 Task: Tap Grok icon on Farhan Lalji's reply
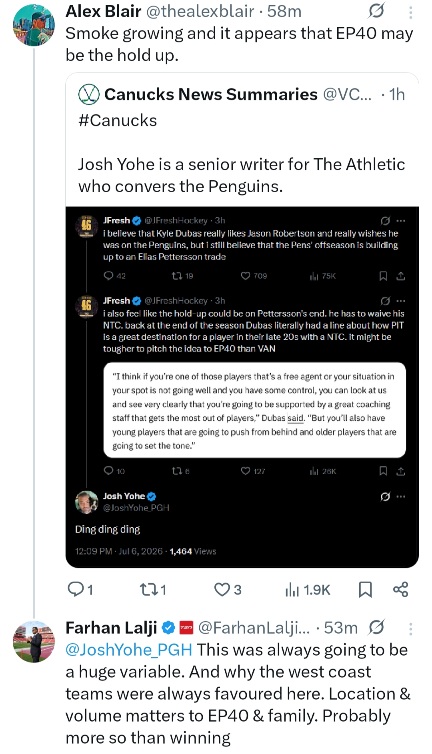click(x=377, y=628)
